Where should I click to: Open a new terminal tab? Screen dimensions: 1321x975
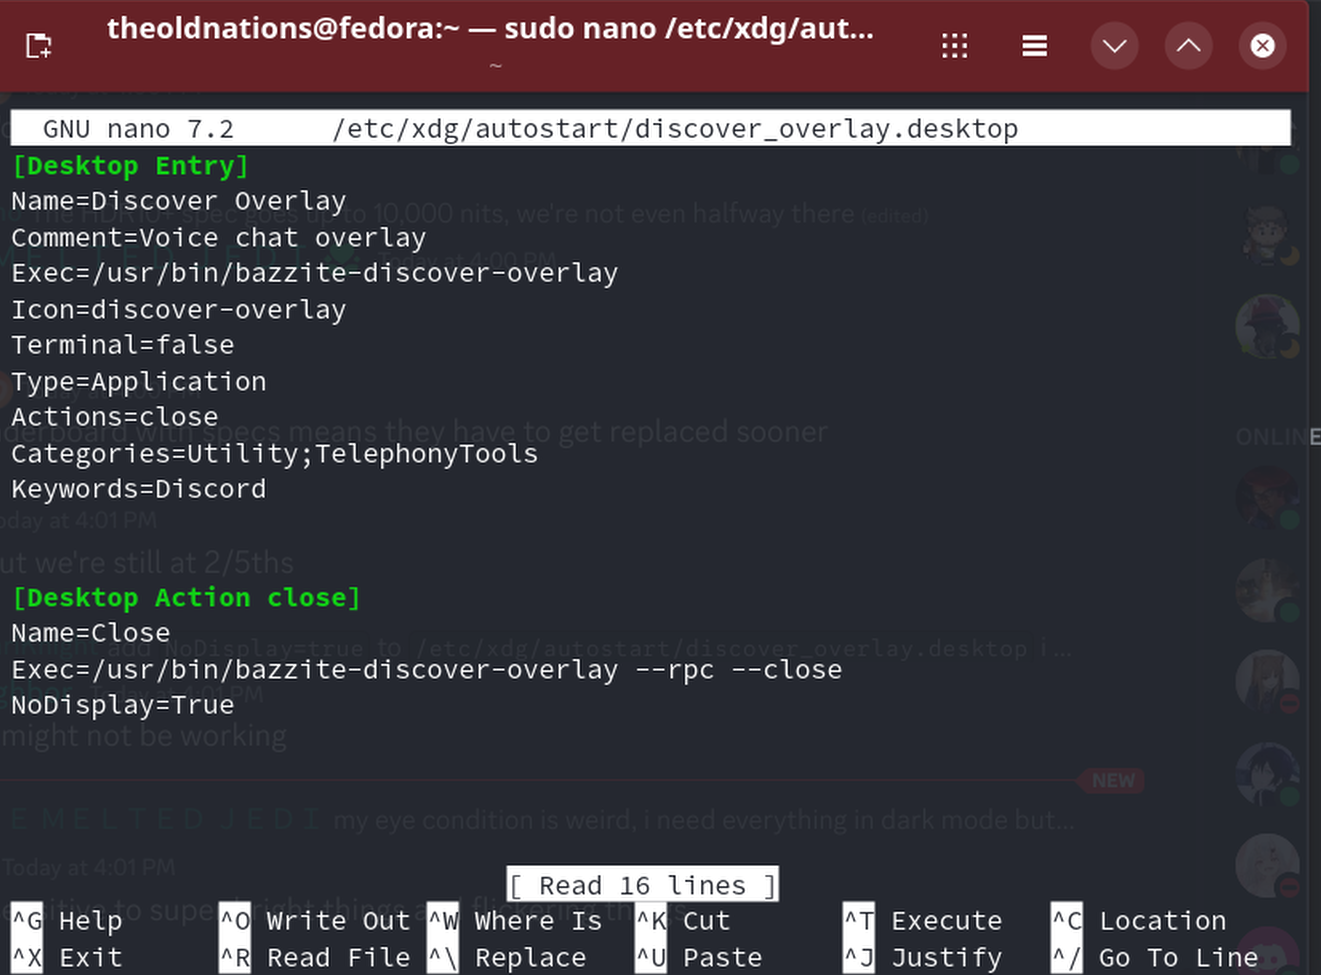pos(38,46)
